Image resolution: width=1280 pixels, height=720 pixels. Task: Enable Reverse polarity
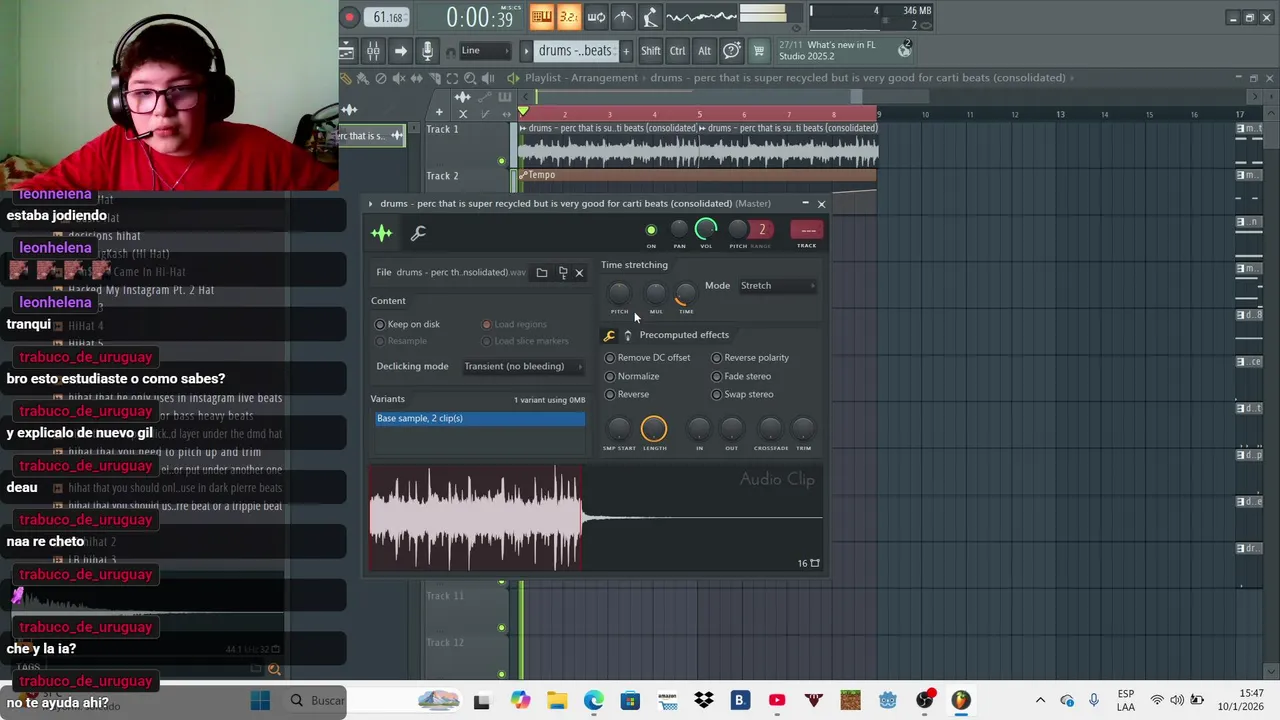(x=750, y=358)
